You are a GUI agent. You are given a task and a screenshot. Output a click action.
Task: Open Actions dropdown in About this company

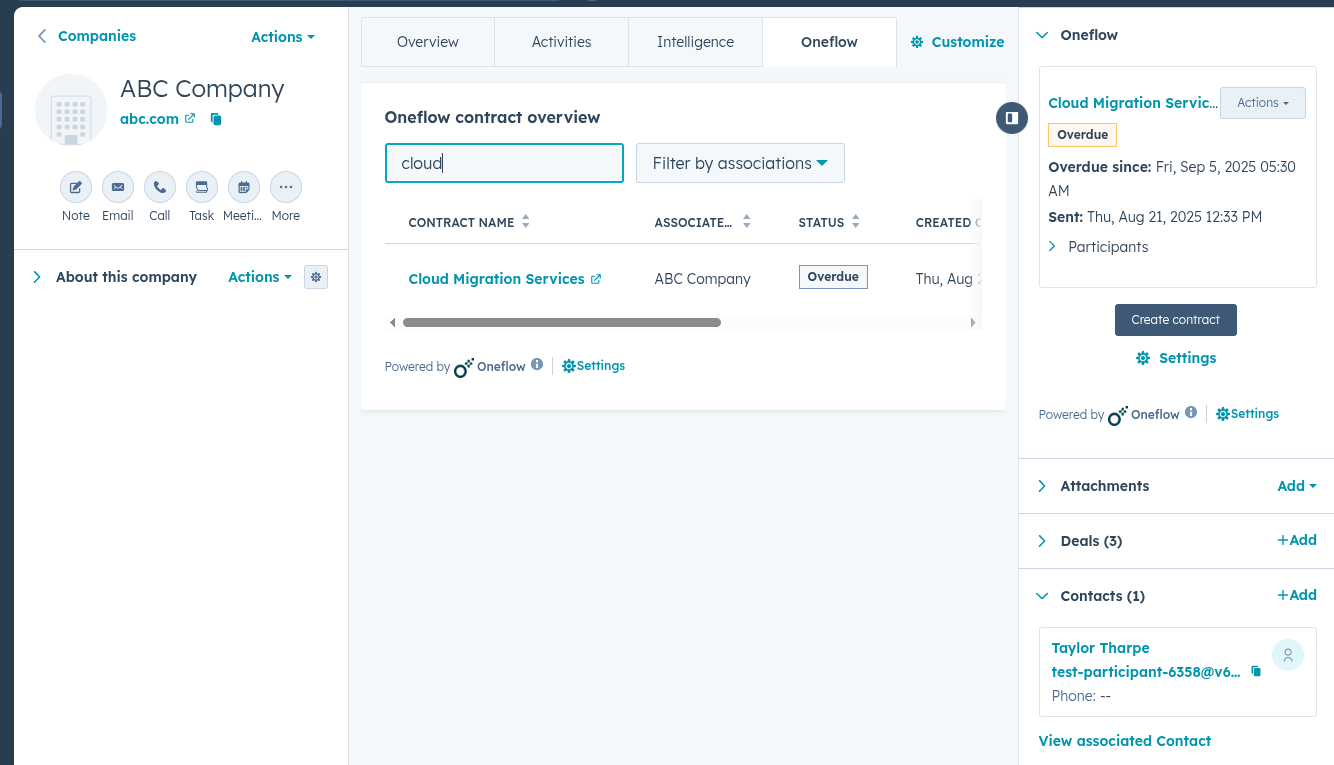[260, 277]
